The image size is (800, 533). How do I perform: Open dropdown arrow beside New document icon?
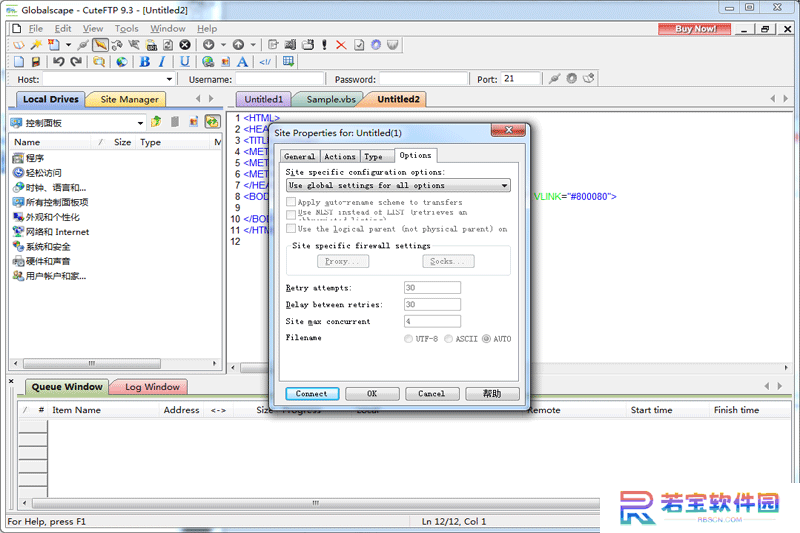68,45
